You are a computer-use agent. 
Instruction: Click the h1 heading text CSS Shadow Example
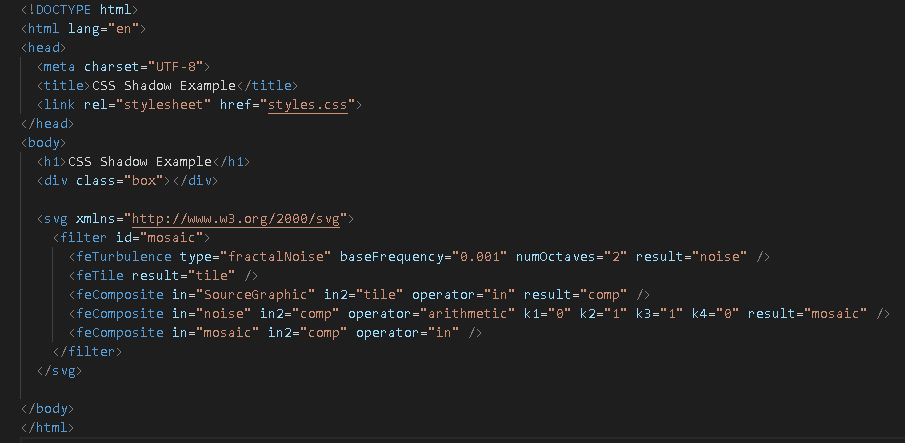click(x=140, y=162)
